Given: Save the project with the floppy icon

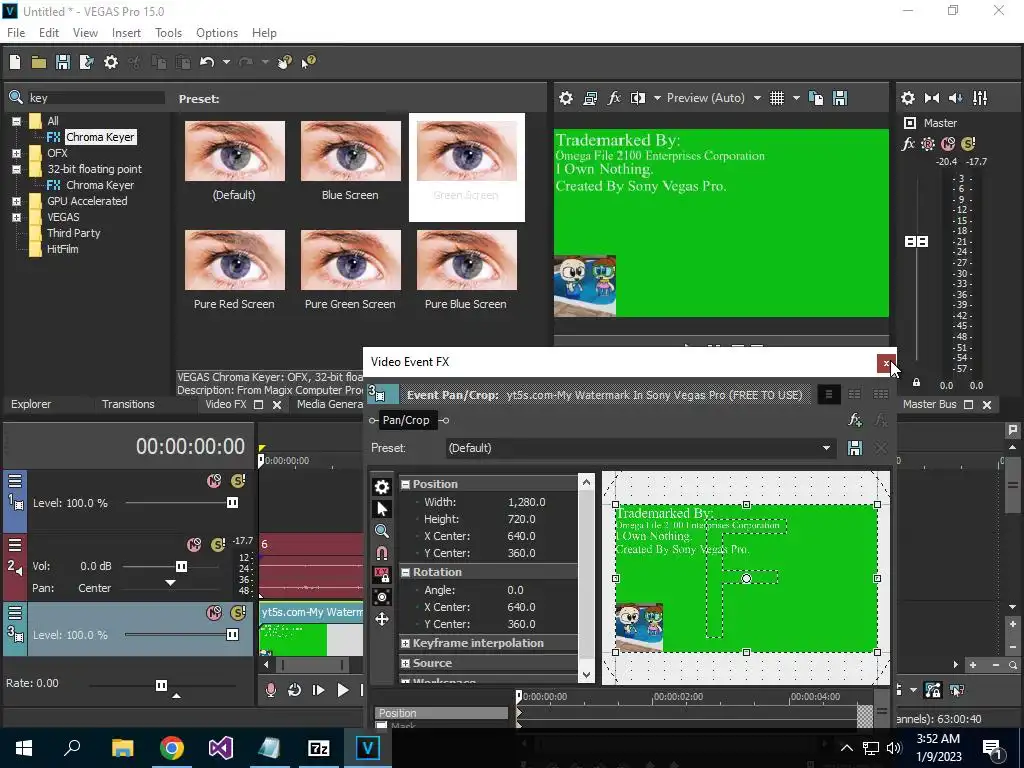Looking at the screenshot, I should click(63, 62).
